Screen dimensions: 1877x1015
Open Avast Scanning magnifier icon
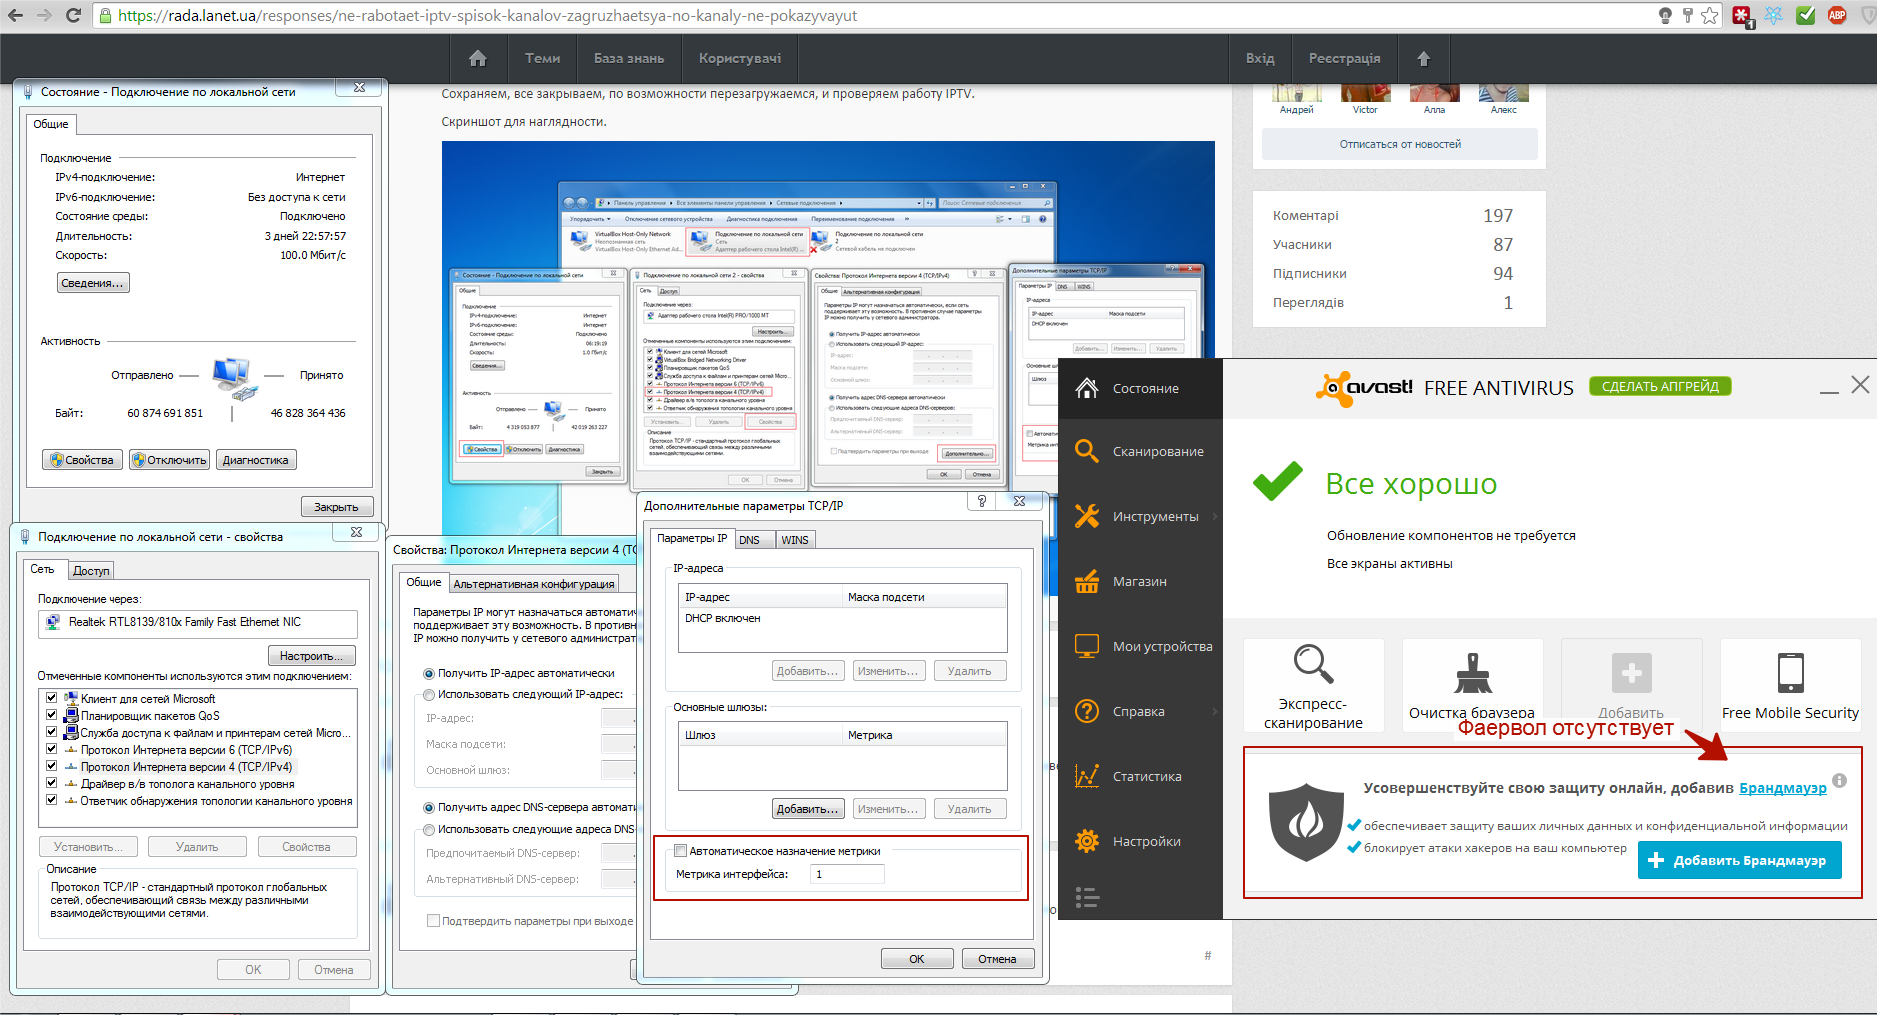click(x=1086, y=451)
